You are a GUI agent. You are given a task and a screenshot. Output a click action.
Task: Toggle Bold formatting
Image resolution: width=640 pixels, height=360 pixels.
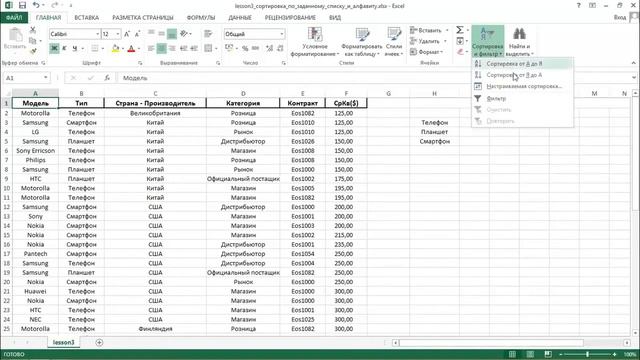coord(54,49)
